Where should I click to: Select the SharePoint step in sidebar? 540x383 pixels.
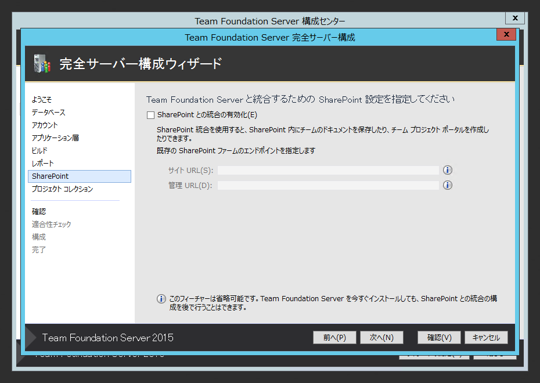(80, 176)
